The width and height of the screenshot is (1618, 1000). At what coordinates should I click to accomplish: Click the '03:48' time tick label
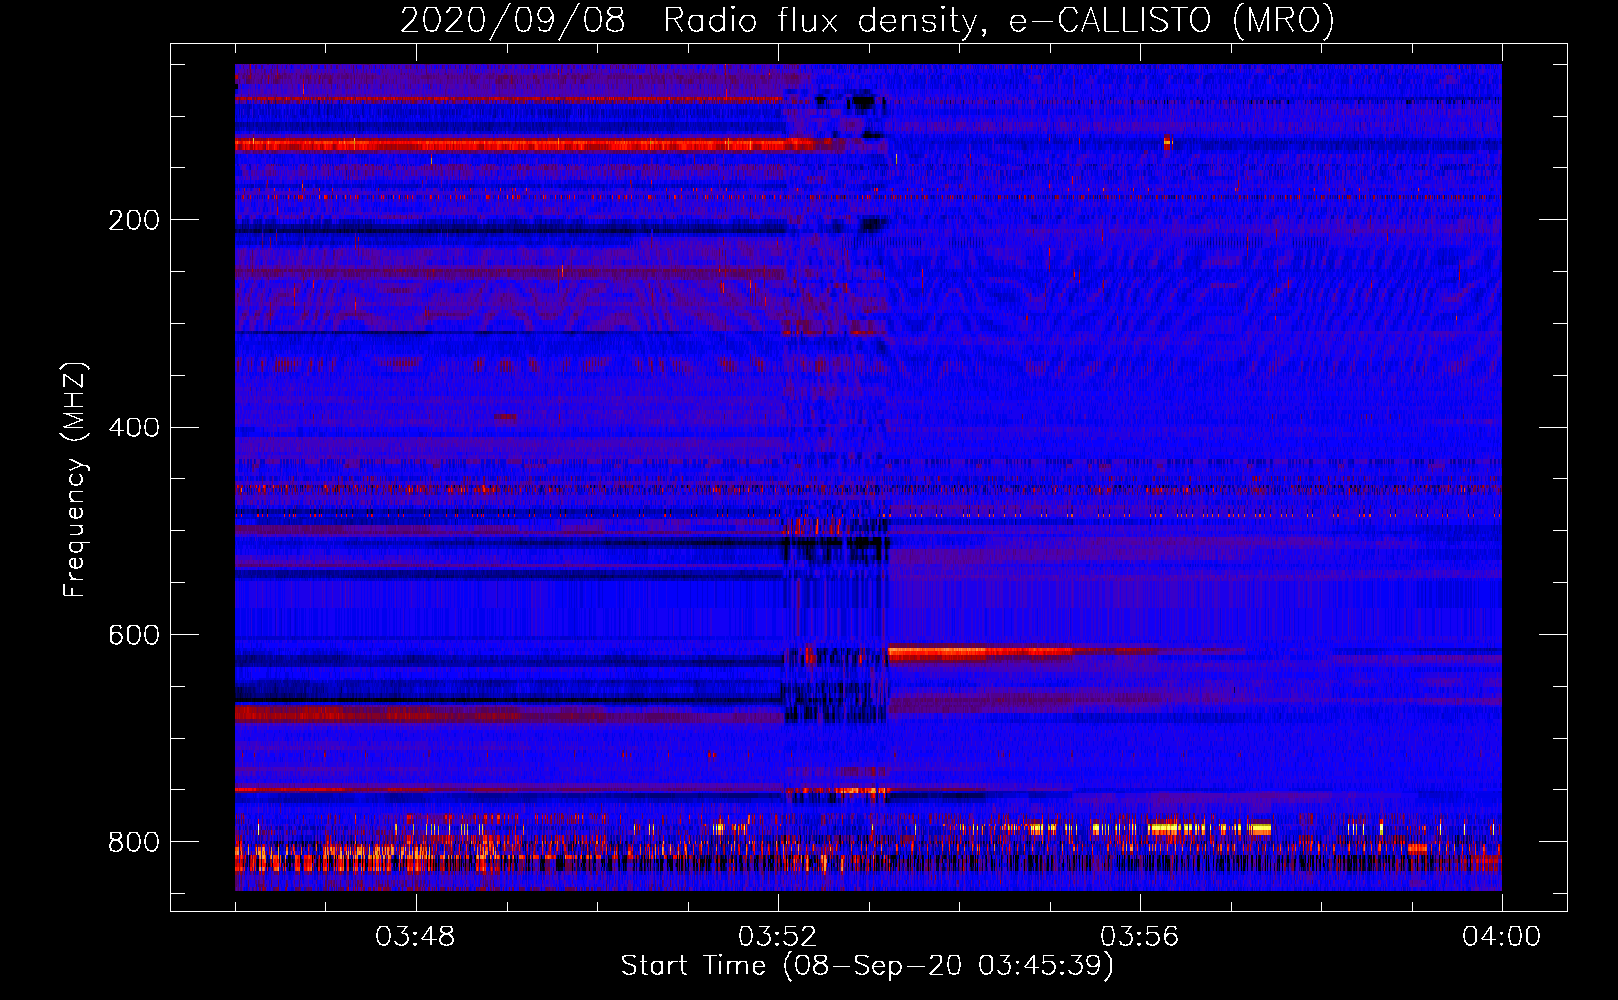414,937
